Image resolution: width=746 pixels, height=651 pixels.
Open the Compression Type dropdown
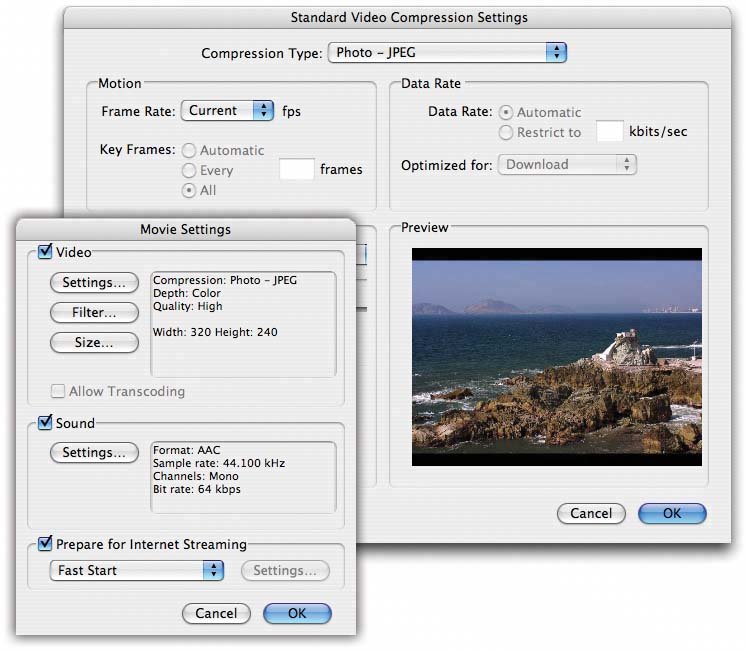coord(447,52)
